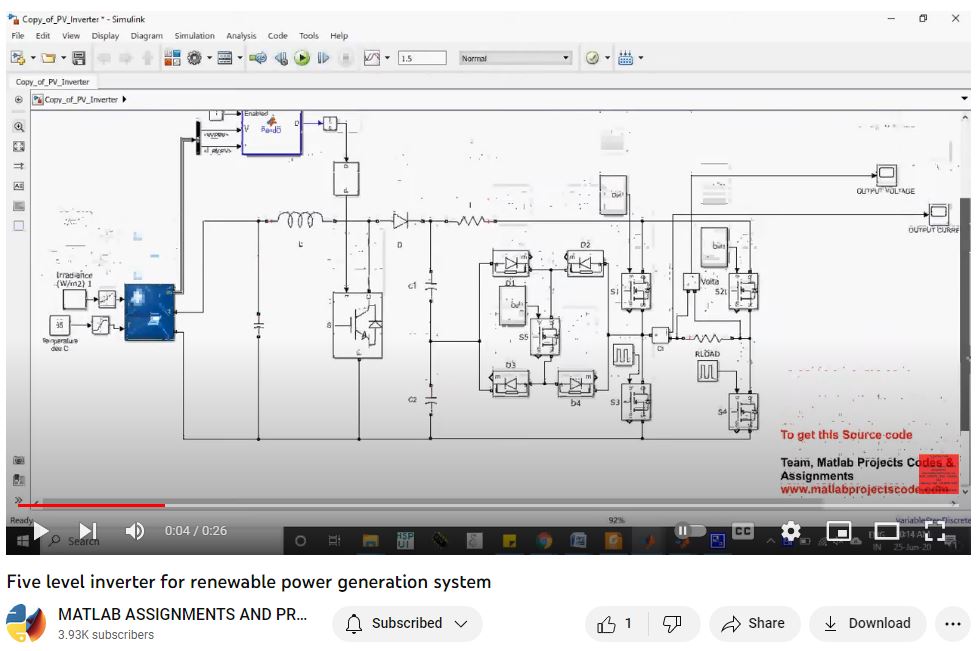Open the OUTPUT VOLTAGE scope block
Viewport: 980px width, 651px height.
click(886, 174)
